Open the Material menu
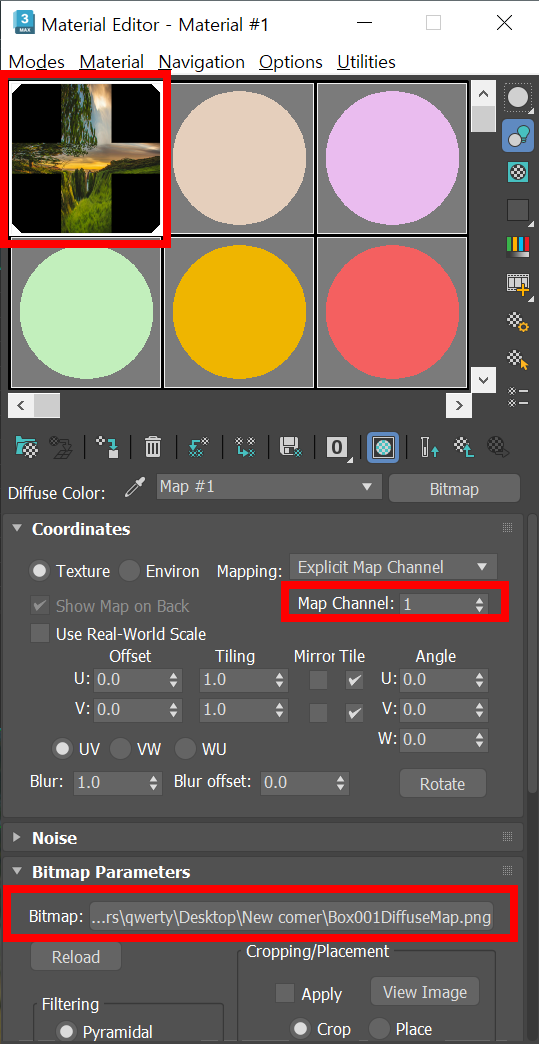 click(112, 62)
